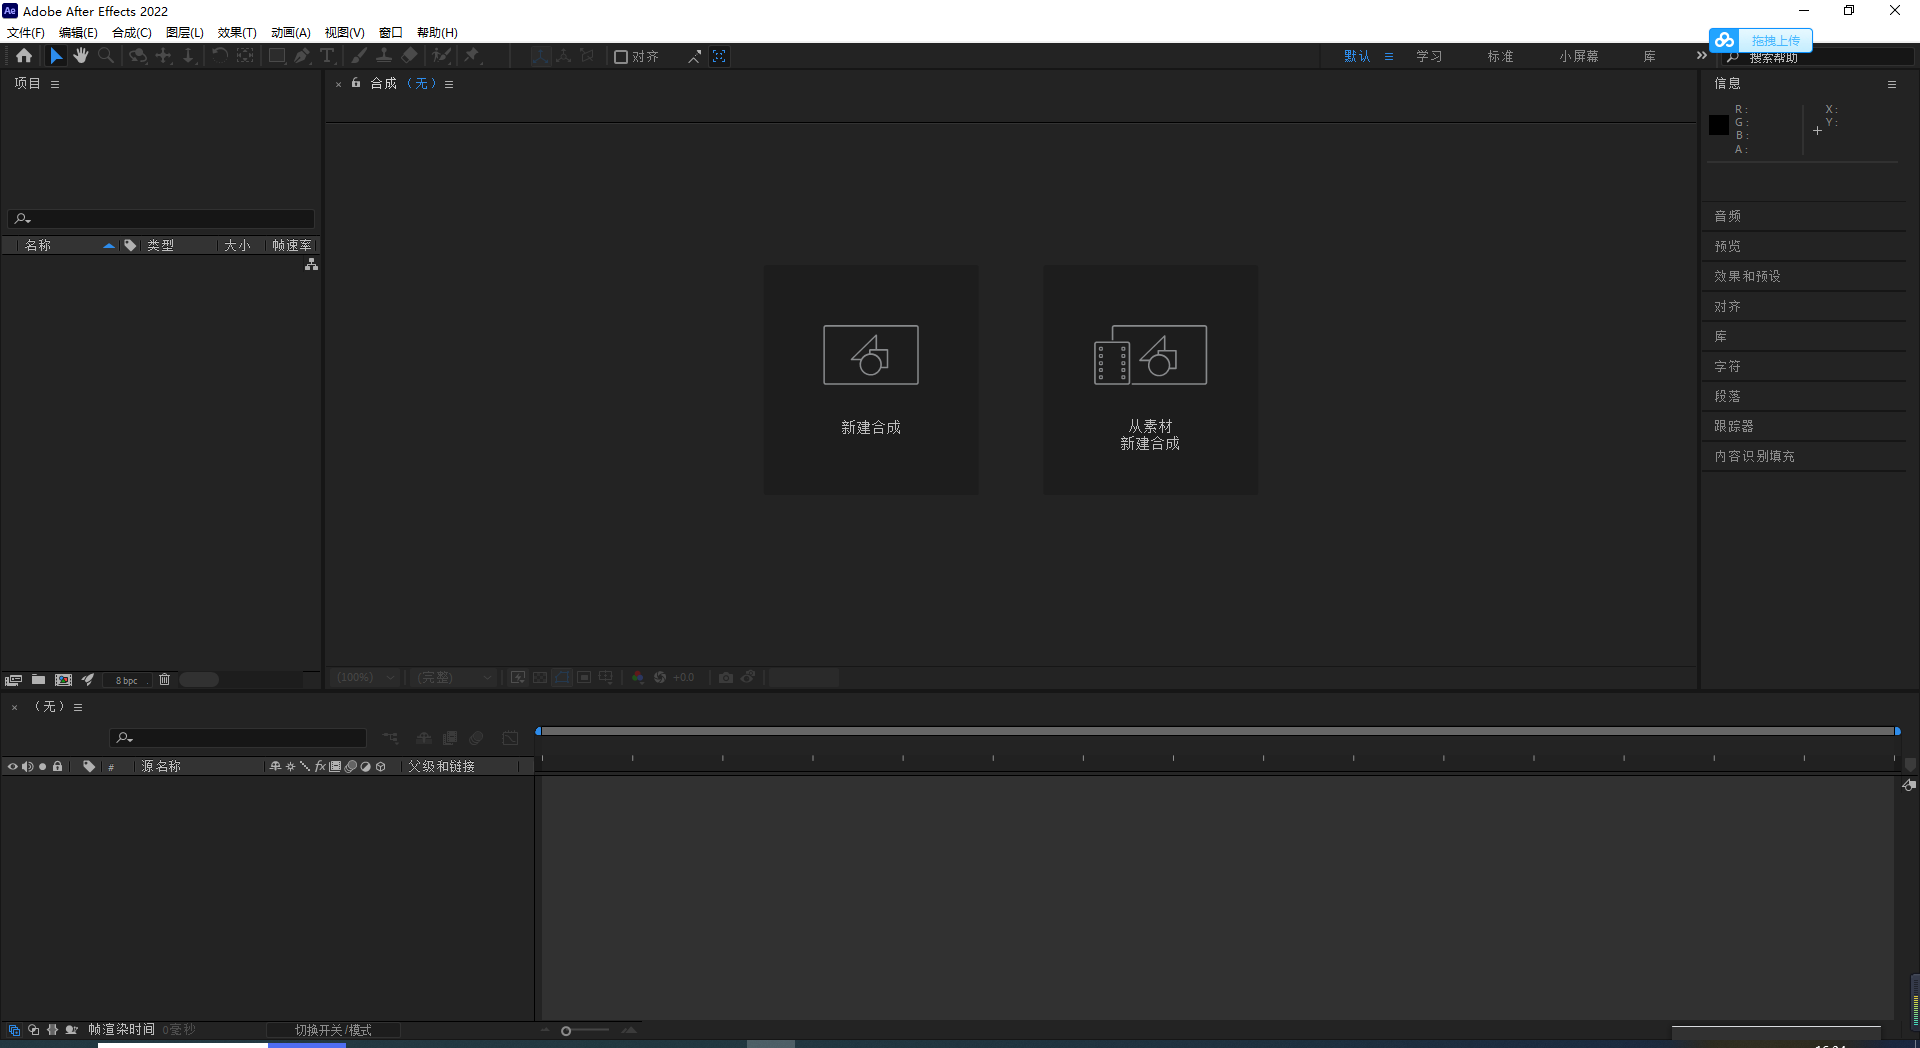
Task: Open the resolution 完整 dropdown
Action: [x=454, y=677]
